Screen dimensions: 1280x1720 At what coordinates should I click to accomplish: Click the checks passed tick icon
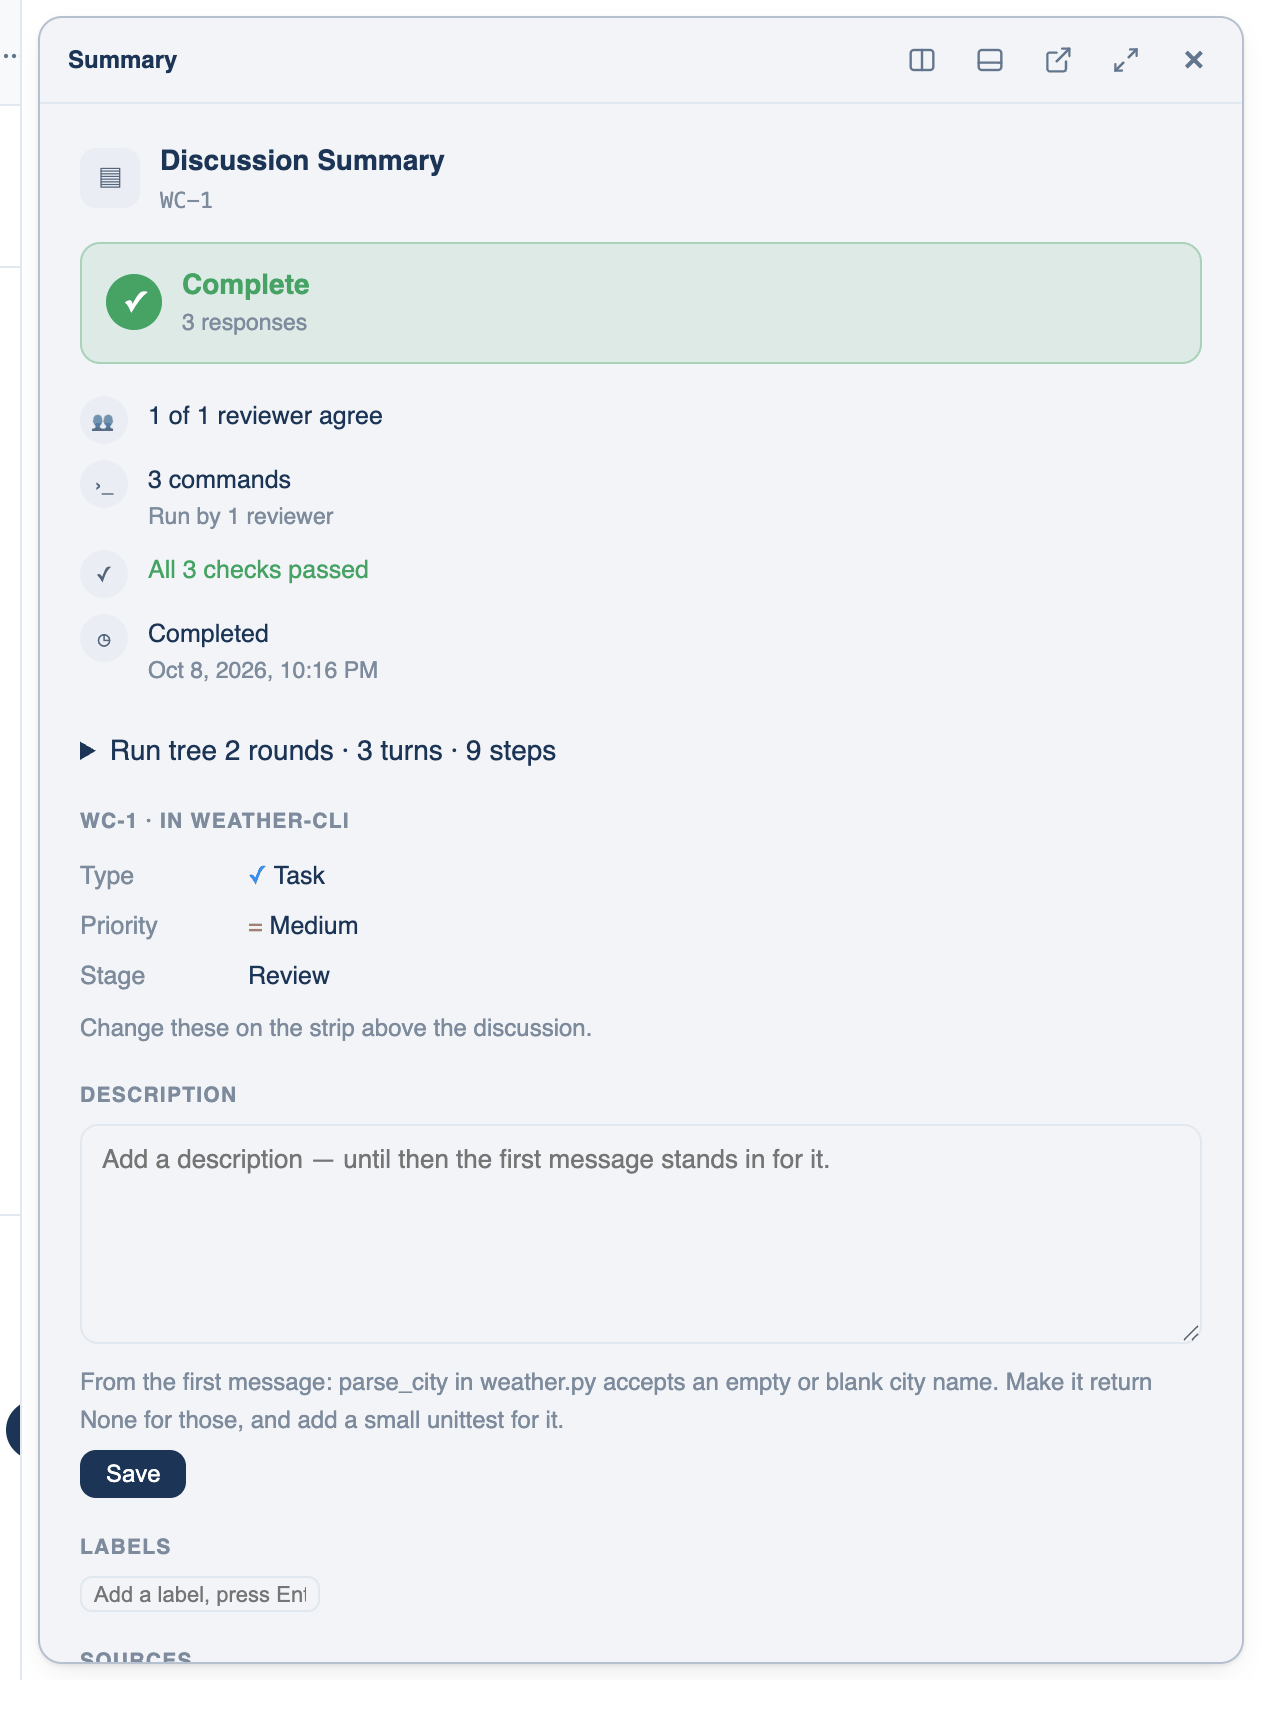(x=104, y=575)
